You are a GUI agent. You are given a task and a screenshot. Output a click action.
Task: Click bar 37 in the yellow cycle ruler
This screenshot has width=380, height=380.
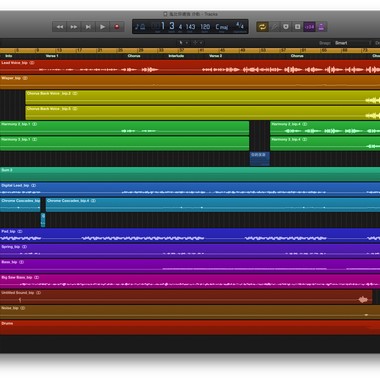click(182, 50)
